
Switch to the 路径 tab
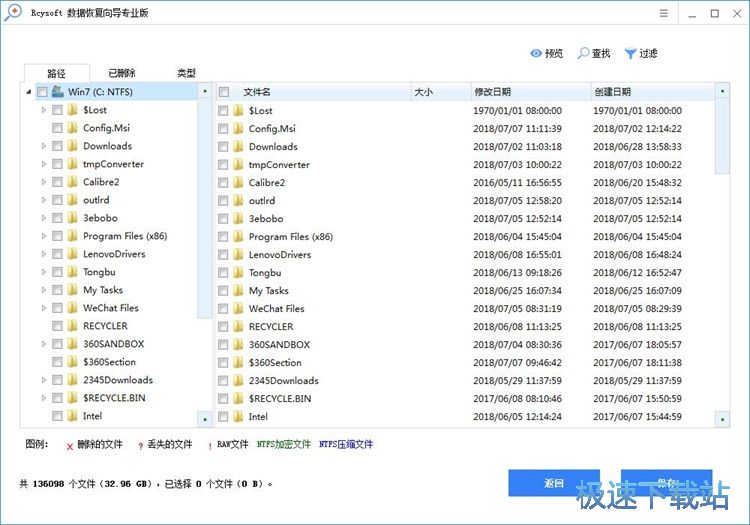click(56, 73)
